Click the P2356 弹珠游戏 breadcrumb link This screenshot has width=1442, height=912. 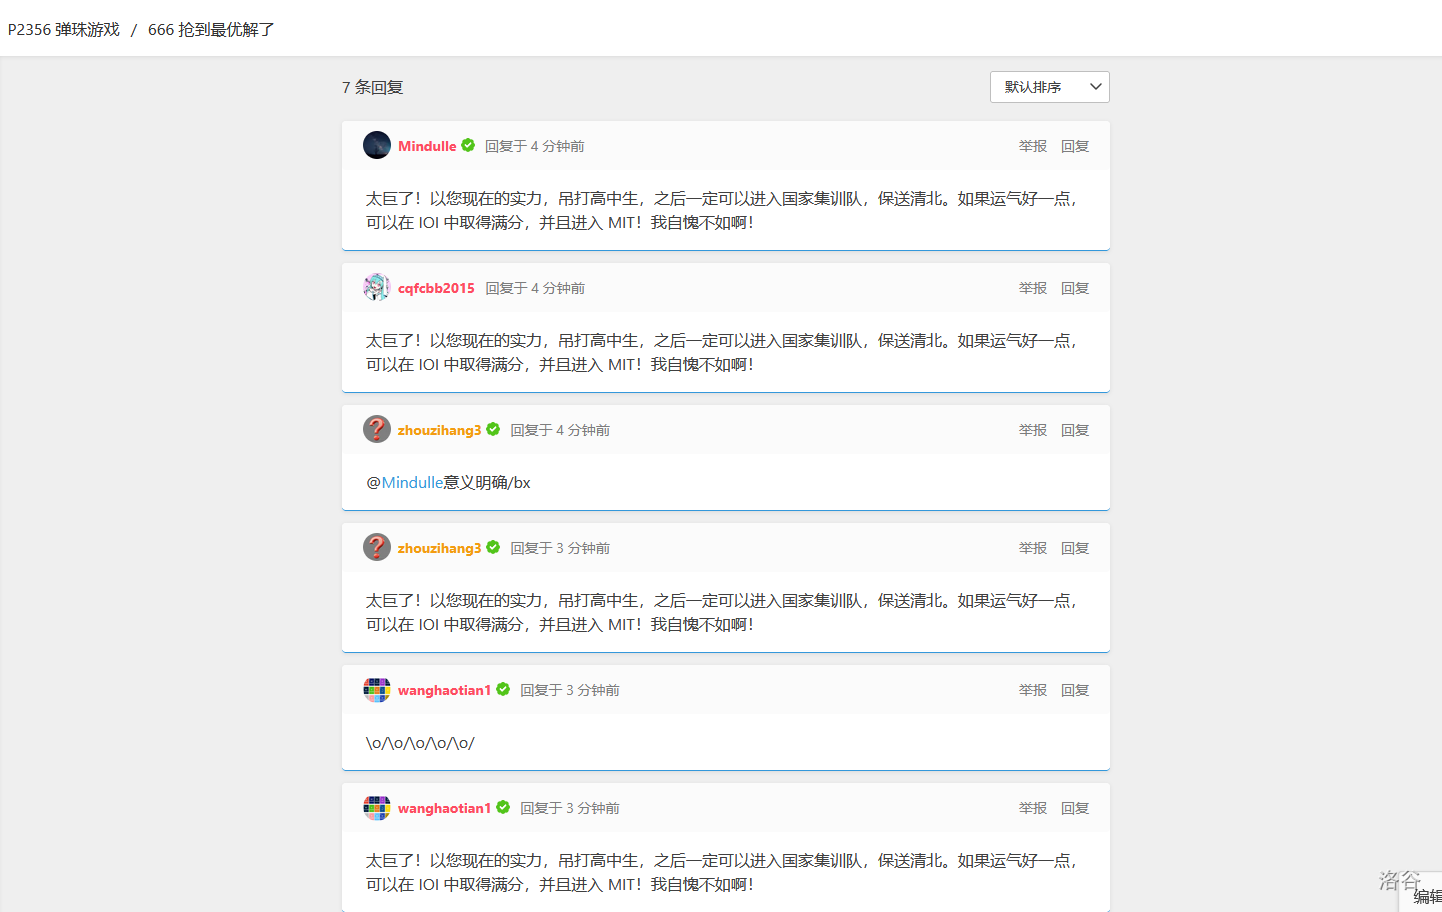[64, 30]
